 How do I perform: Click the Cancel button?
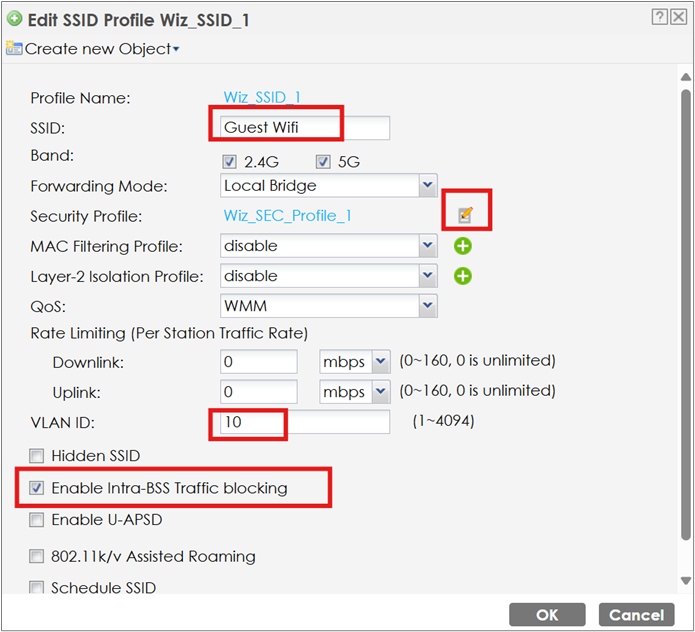coord(636,615)
